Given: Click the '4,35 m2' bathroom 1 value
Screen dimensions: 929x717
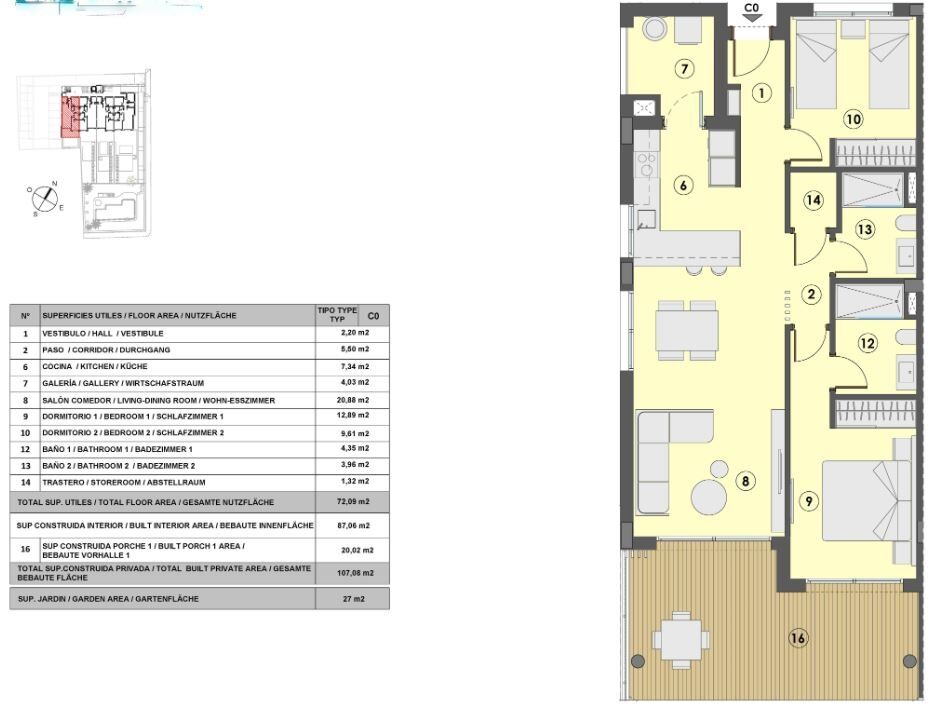Looking at the screenshot, I should click(355, 449).
